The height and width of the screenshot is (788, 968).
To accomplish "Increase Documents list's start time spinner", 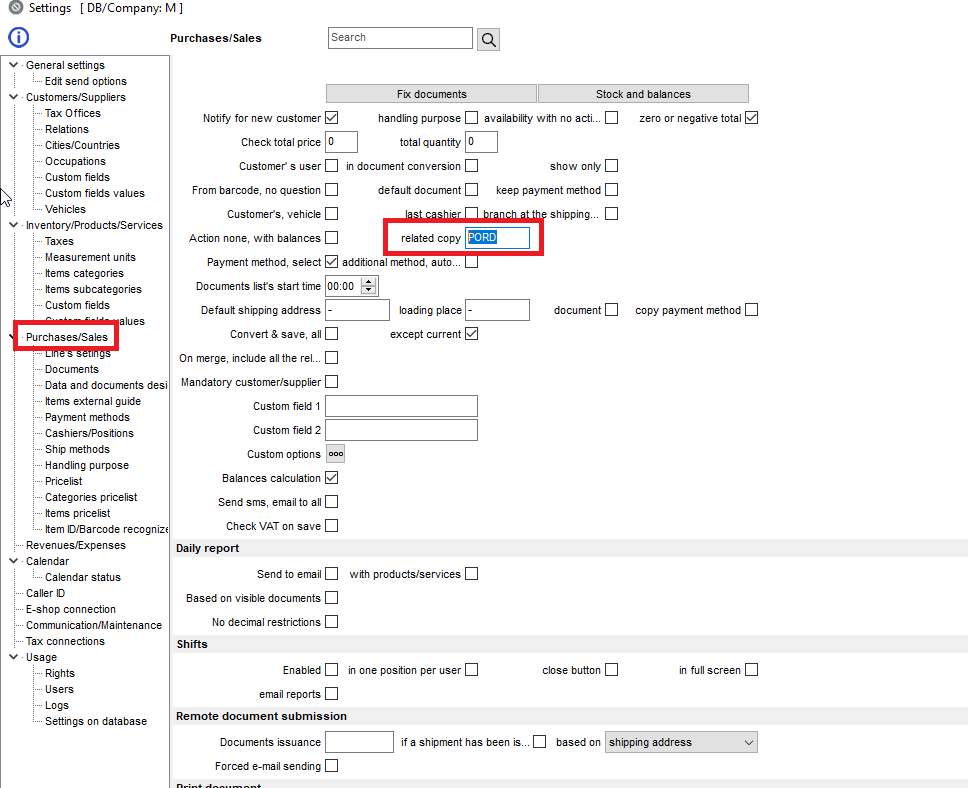I will tap(370, 282).
